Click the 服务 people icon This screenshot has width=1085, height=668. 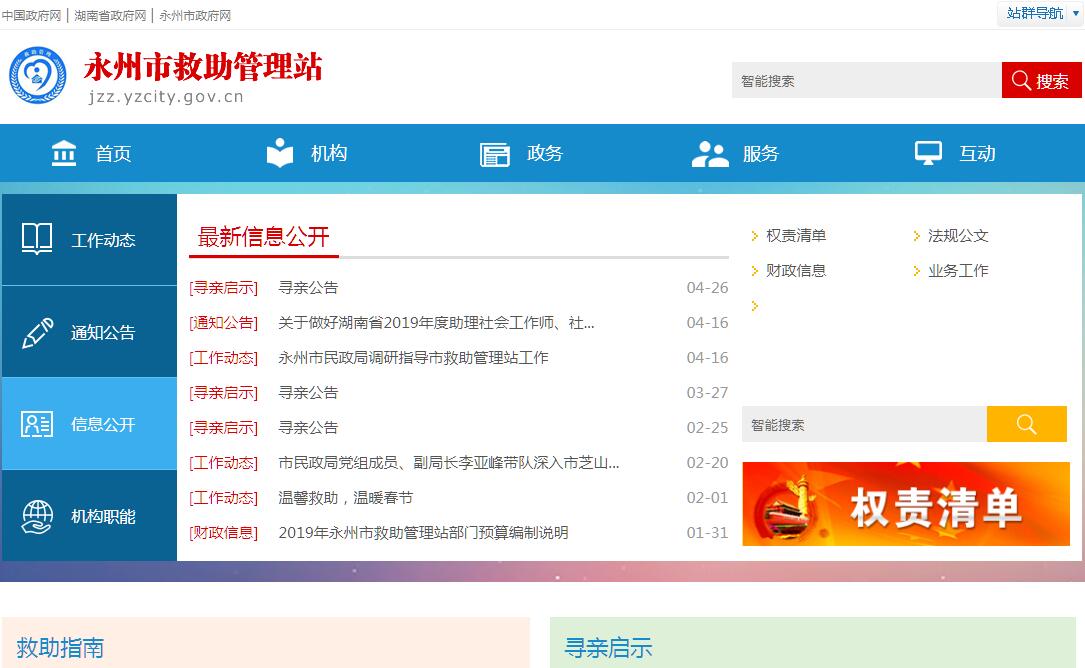[x=710, y=154]
